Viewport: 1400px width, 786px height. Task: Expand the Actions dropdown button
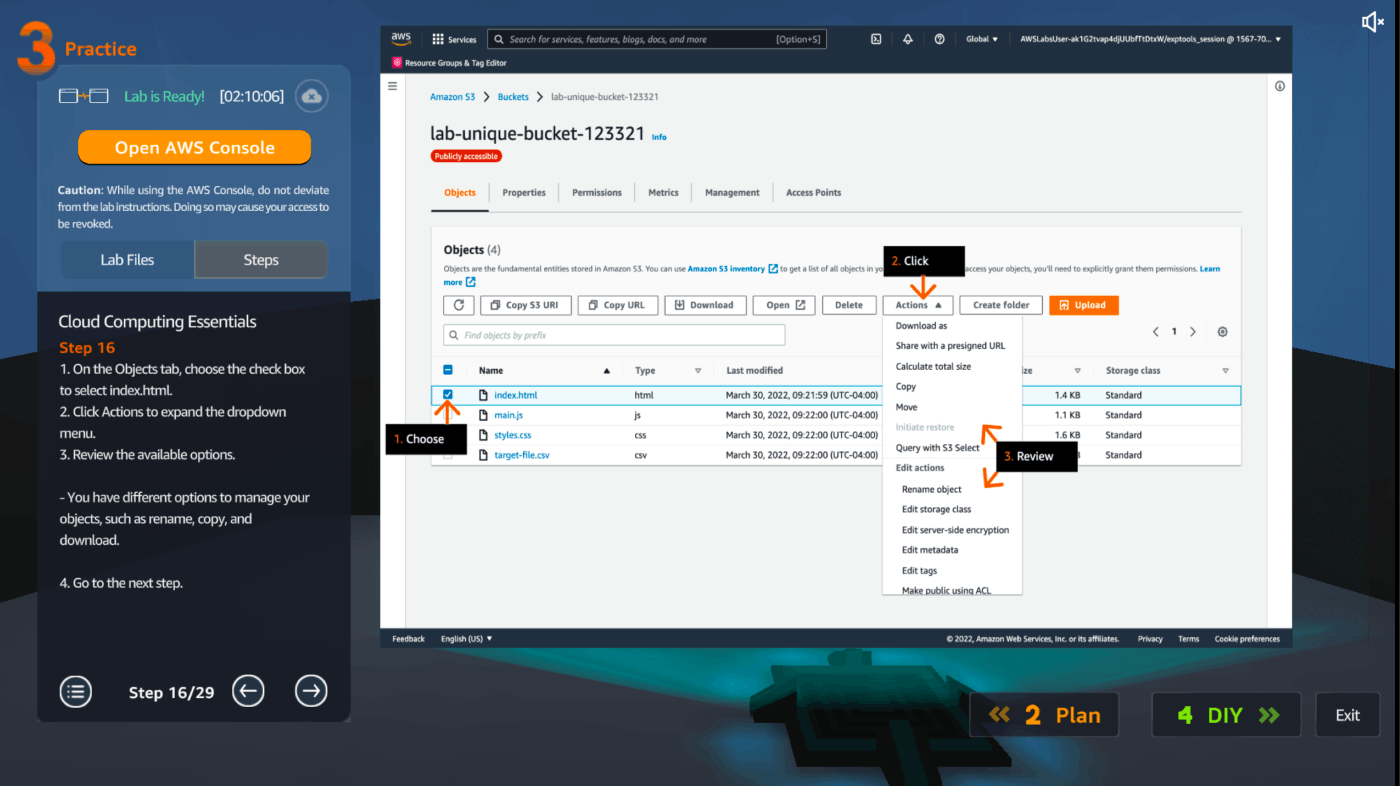click(x=917, y=305)
